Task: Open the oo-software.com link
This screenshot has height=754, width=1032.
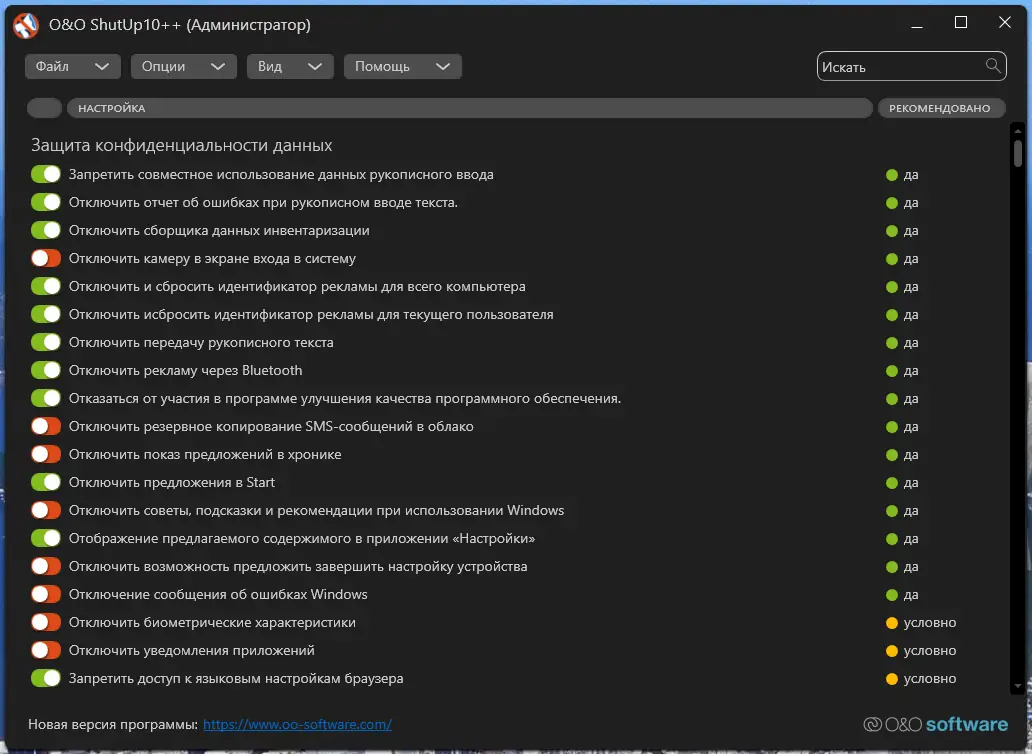Action: pos(297,724)
